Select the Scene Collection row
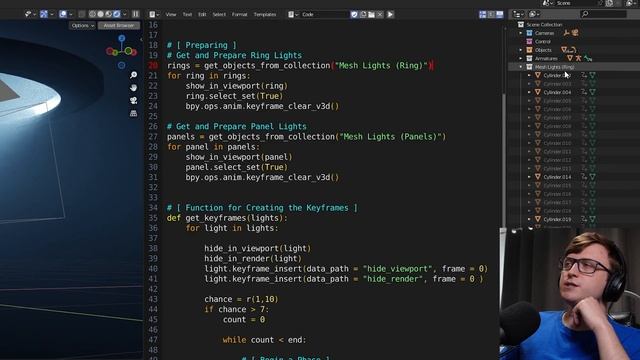 573,24
